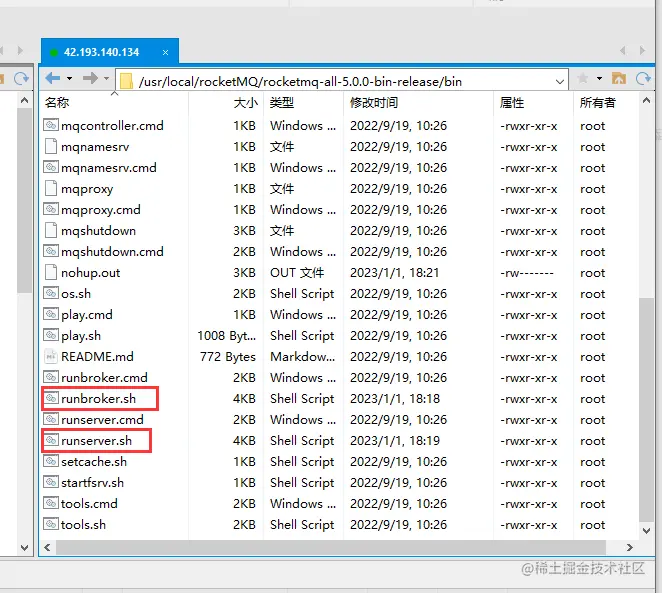
Task: Click the refresh icon in left pane
Action: [x=21, y=78]
